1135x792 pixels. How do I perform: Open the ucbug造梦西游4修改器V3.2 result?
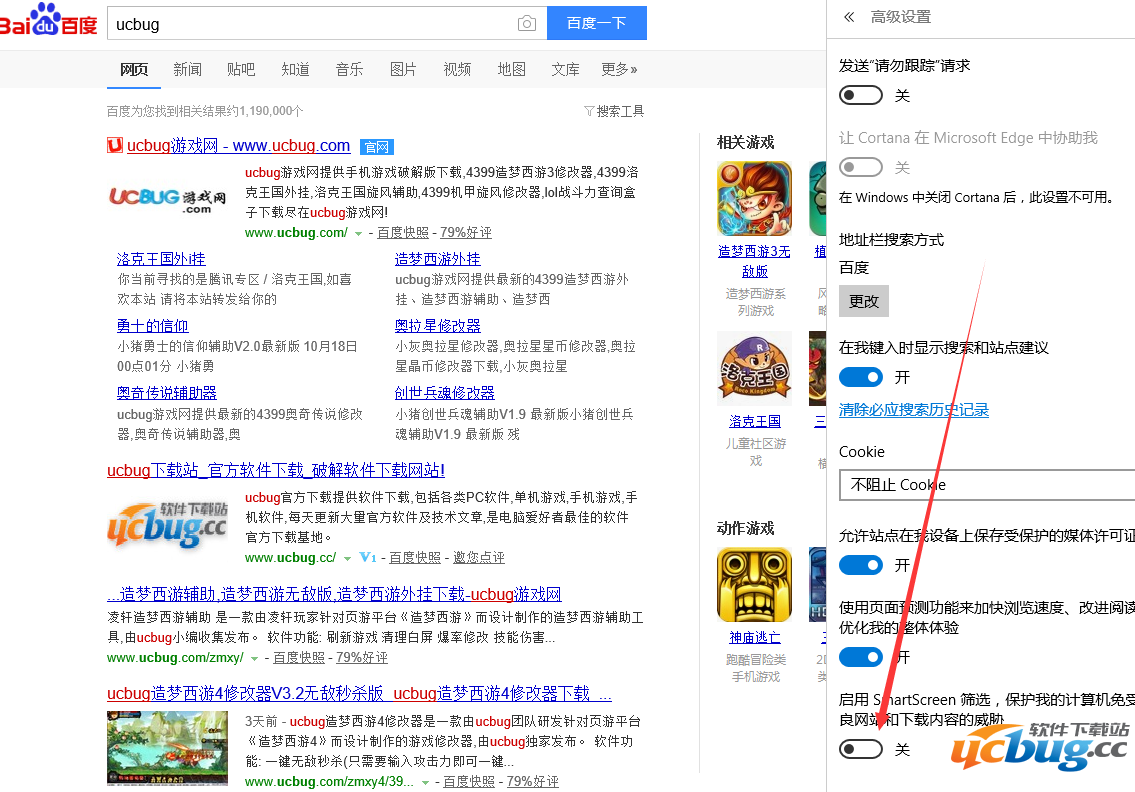pyautogui.click(x=359, y=694)
